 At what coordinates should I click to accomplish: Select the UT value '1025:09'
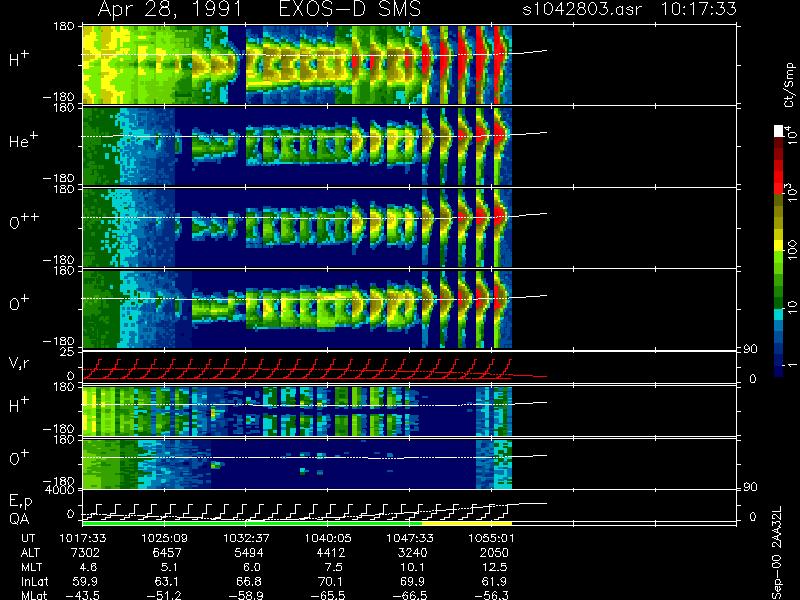tap(164, 538)
